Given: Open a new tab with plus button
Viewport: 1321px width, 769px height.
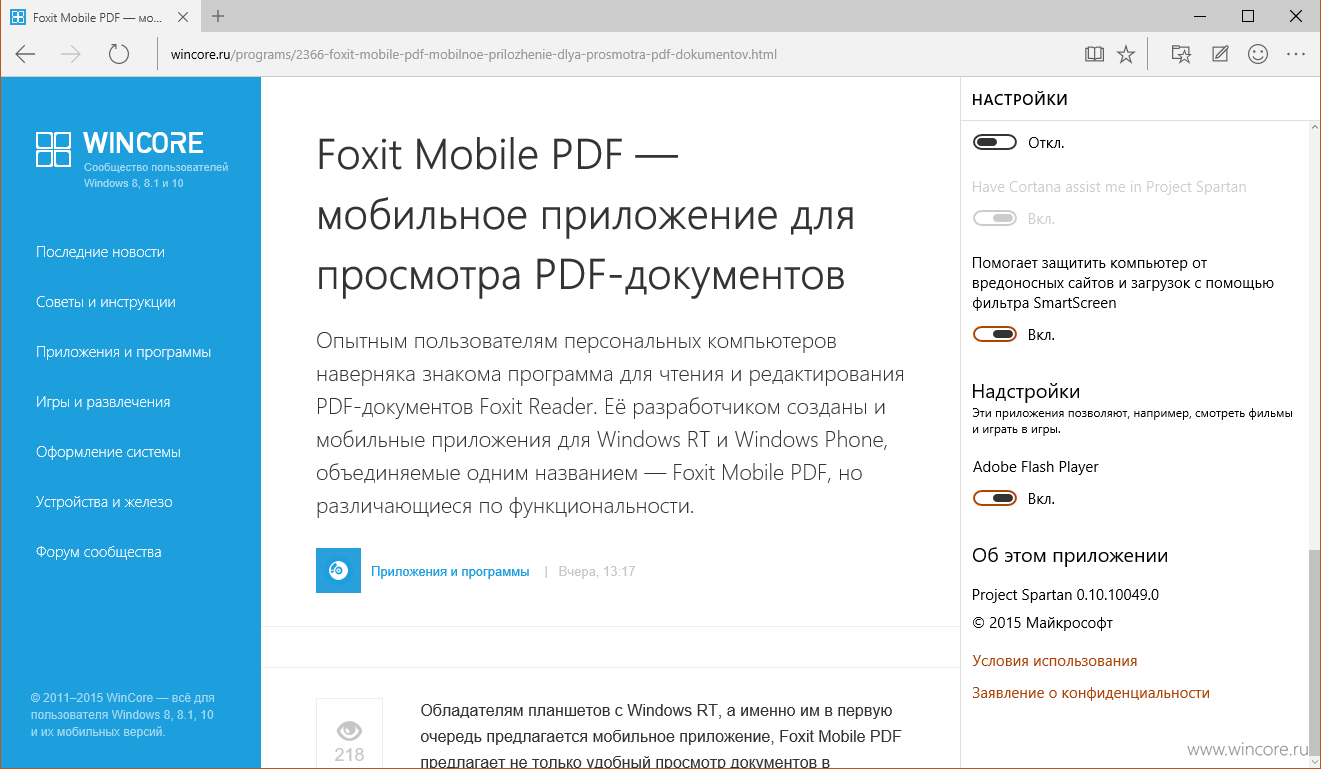Looking at the screenshot, I should 218,16.
